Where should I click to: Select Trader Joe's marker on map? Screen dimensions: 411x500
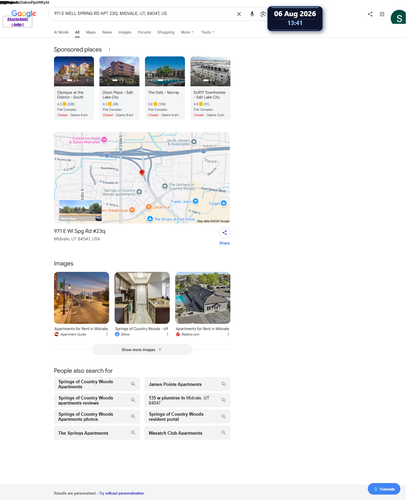pyautogui.click(x=196, y=201)
